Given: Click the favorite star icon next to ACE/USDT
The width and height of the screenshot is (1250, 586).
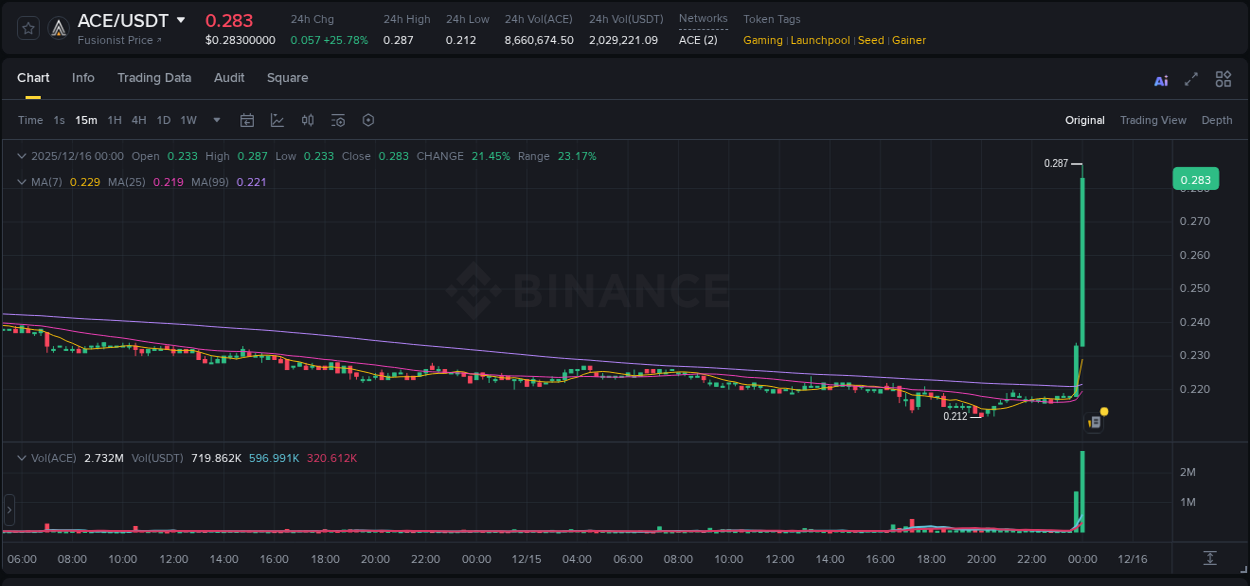Looking at the screenshot, I should (27, 27).
